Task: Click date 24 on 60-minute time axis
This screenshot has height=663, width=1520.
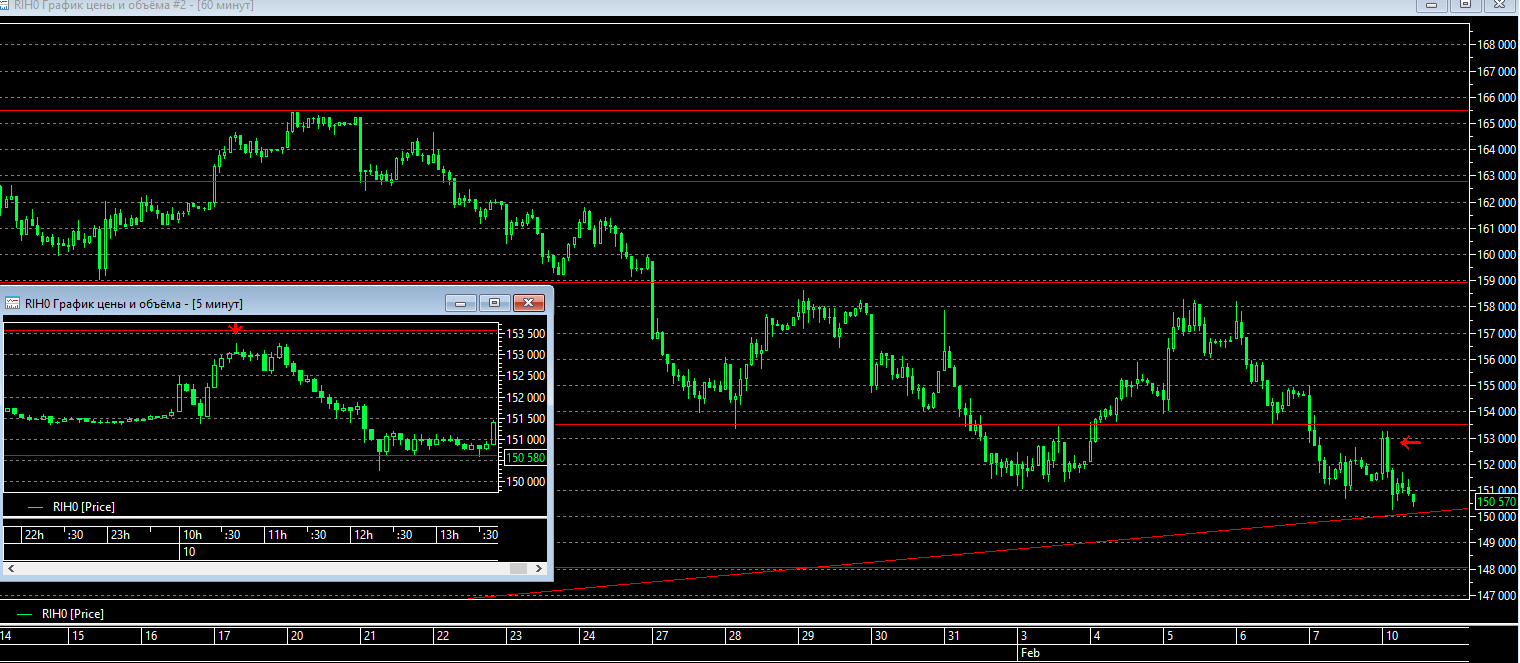Action: [589, 636]
